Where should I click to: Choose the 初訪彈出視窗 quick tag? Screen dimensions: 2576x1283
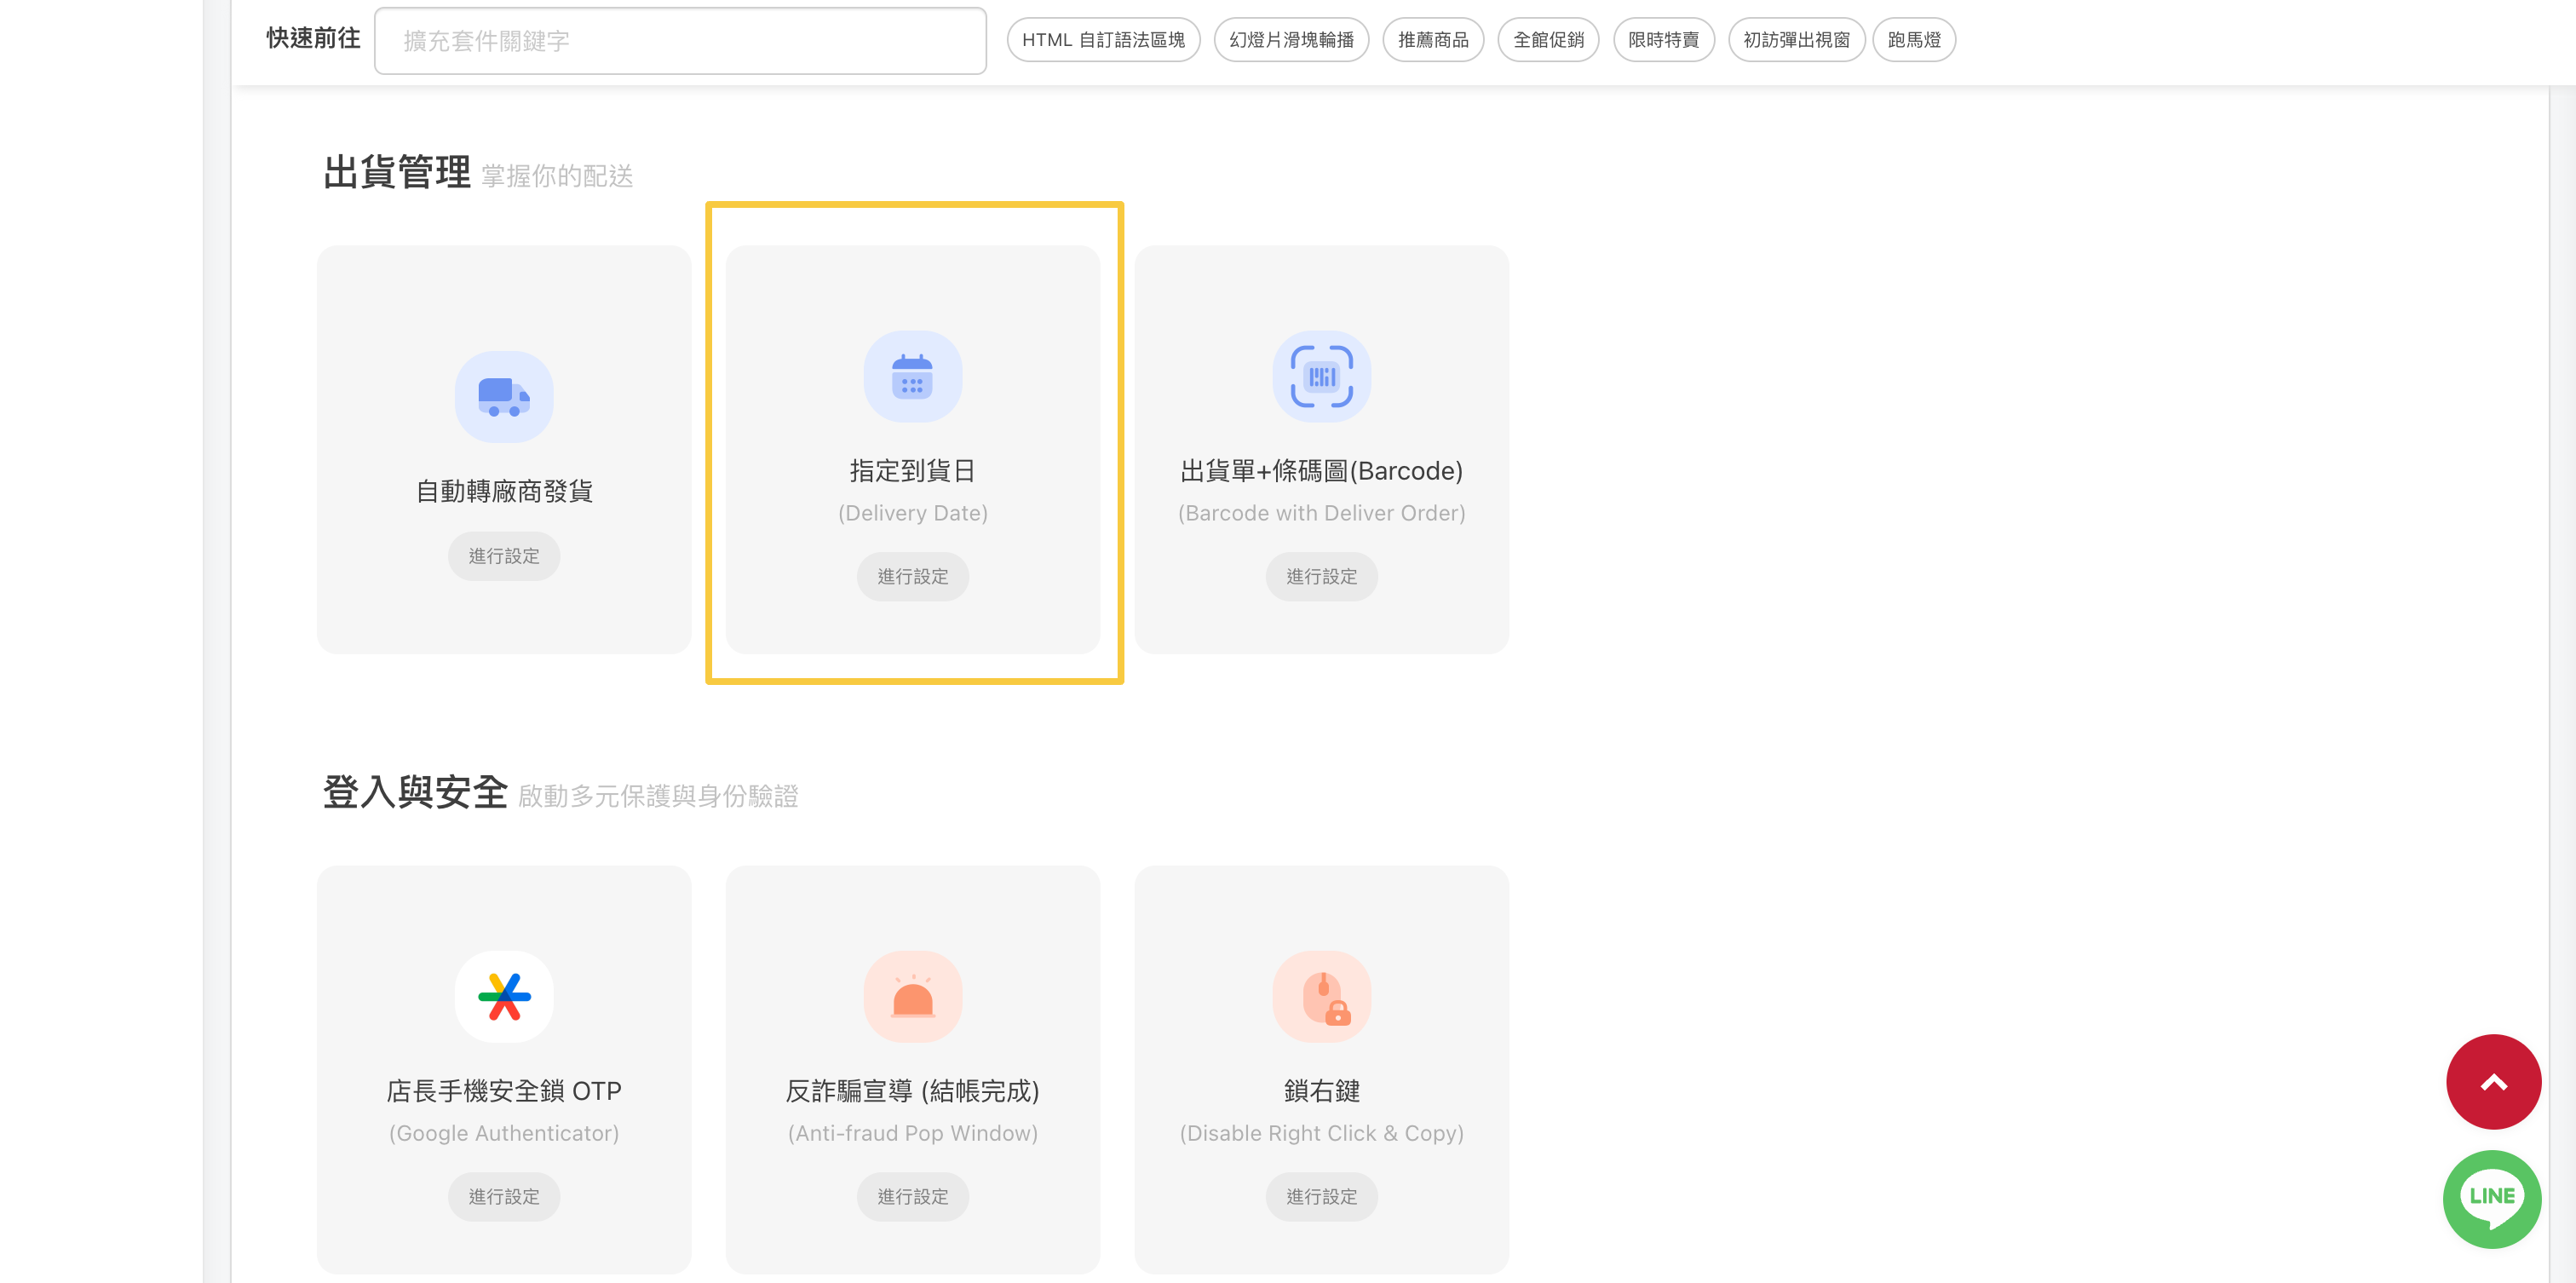tap(1795, 40)
